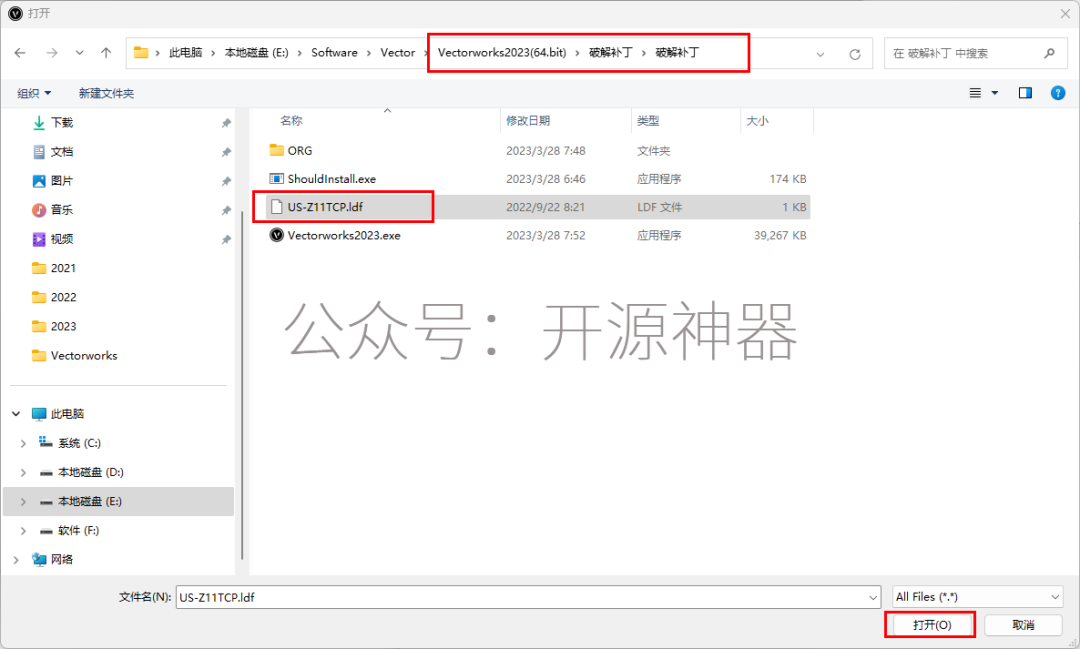This screenshot has height=649, width=1080.
Task: Go back using the back arrow
Action: click(20, 53)
